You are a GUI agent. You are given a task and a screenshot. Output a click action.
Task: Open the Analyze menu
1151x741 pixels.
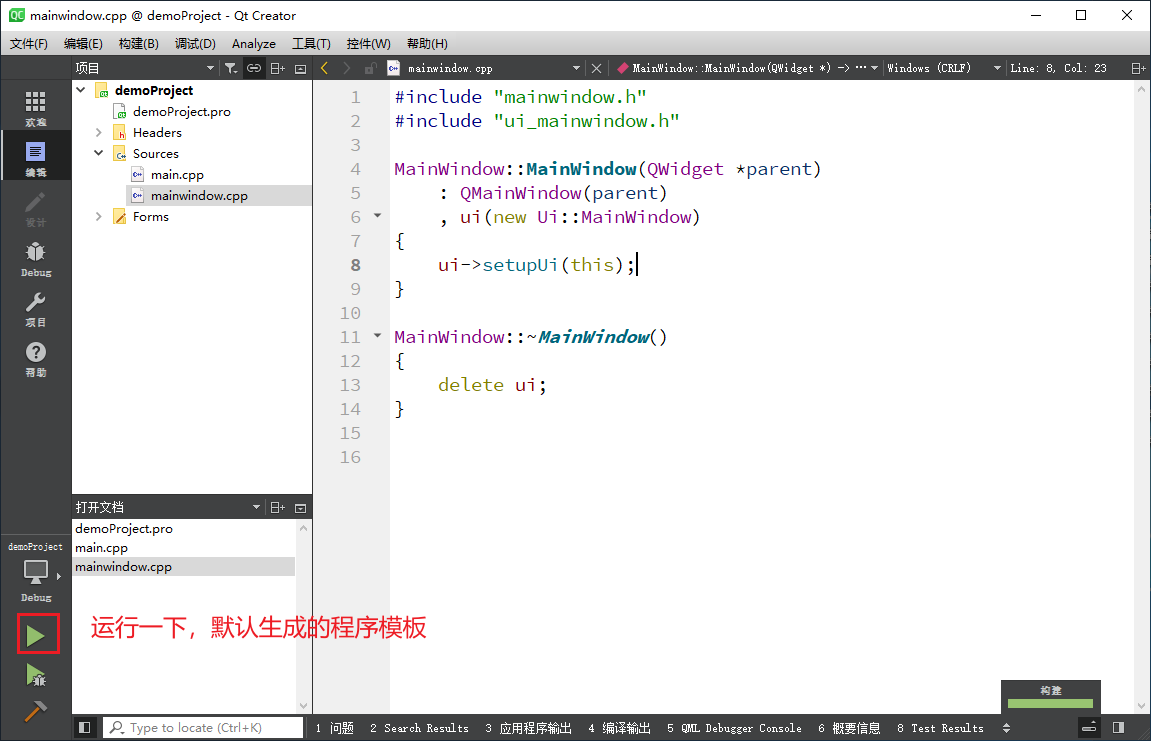coord(254,43)
